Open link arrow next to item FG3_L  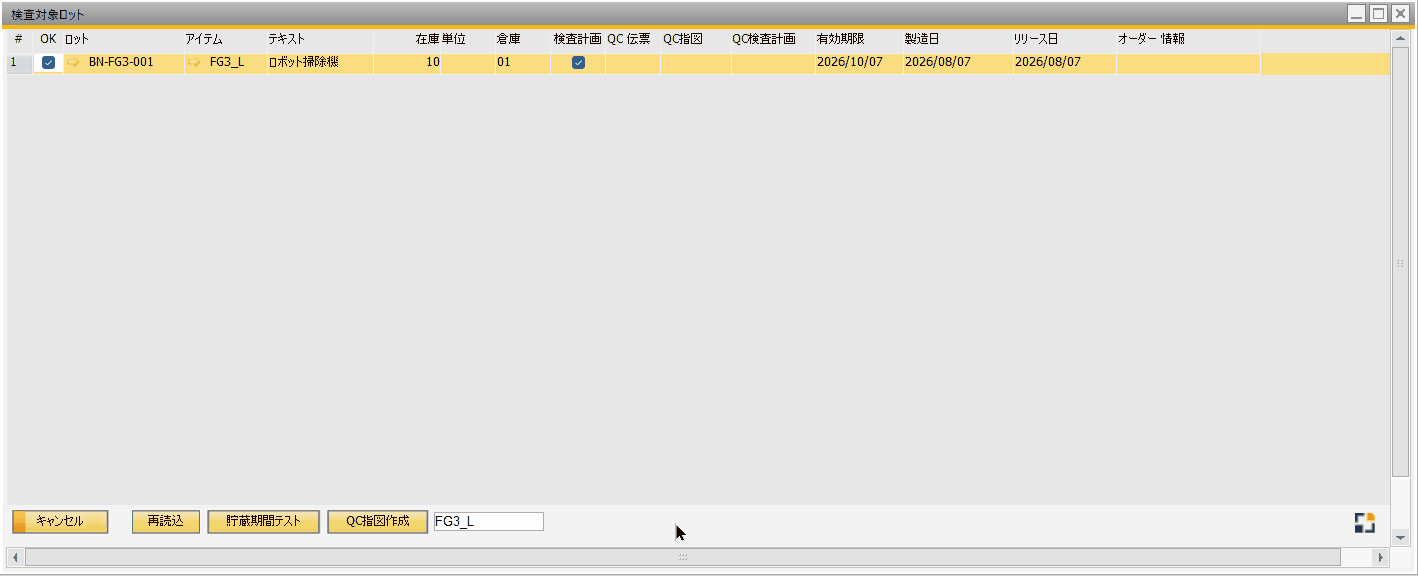194,62
